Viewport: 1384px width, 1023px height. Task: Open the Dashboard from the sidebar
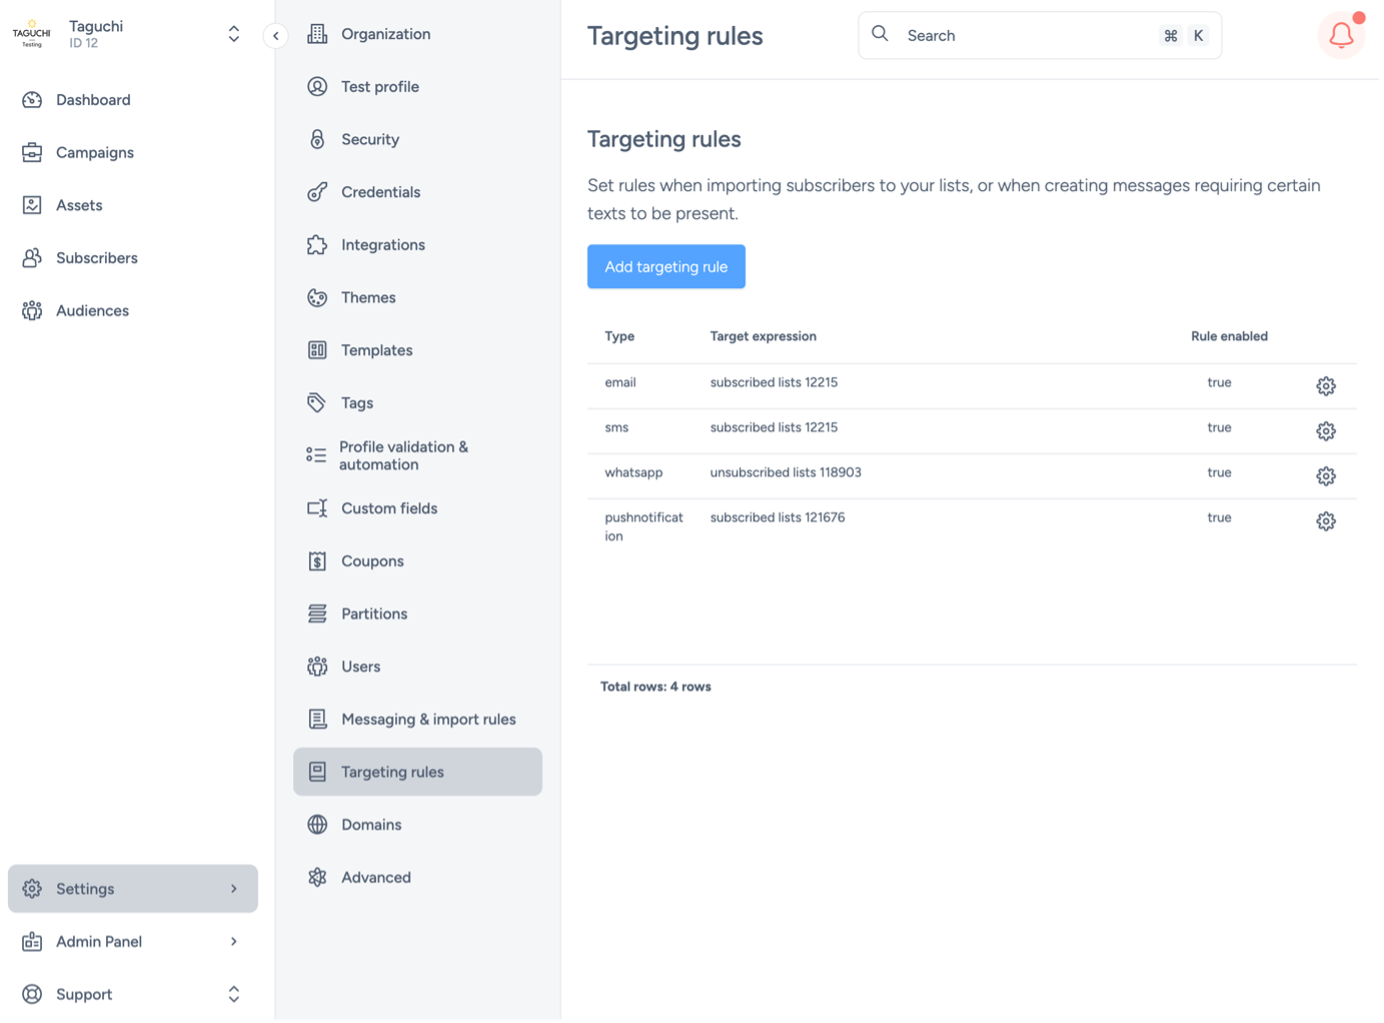(92, 99)
